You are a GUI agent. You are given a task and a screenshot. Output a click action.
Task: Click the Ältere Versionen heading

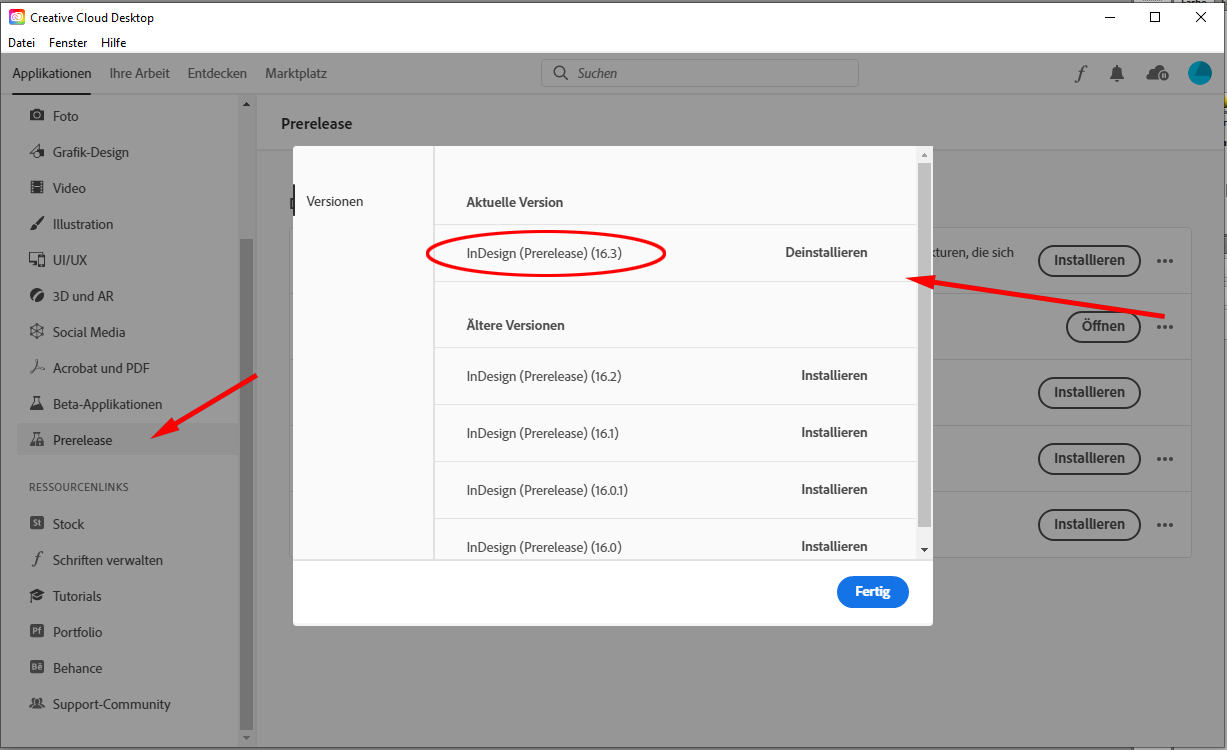[515, 325]
